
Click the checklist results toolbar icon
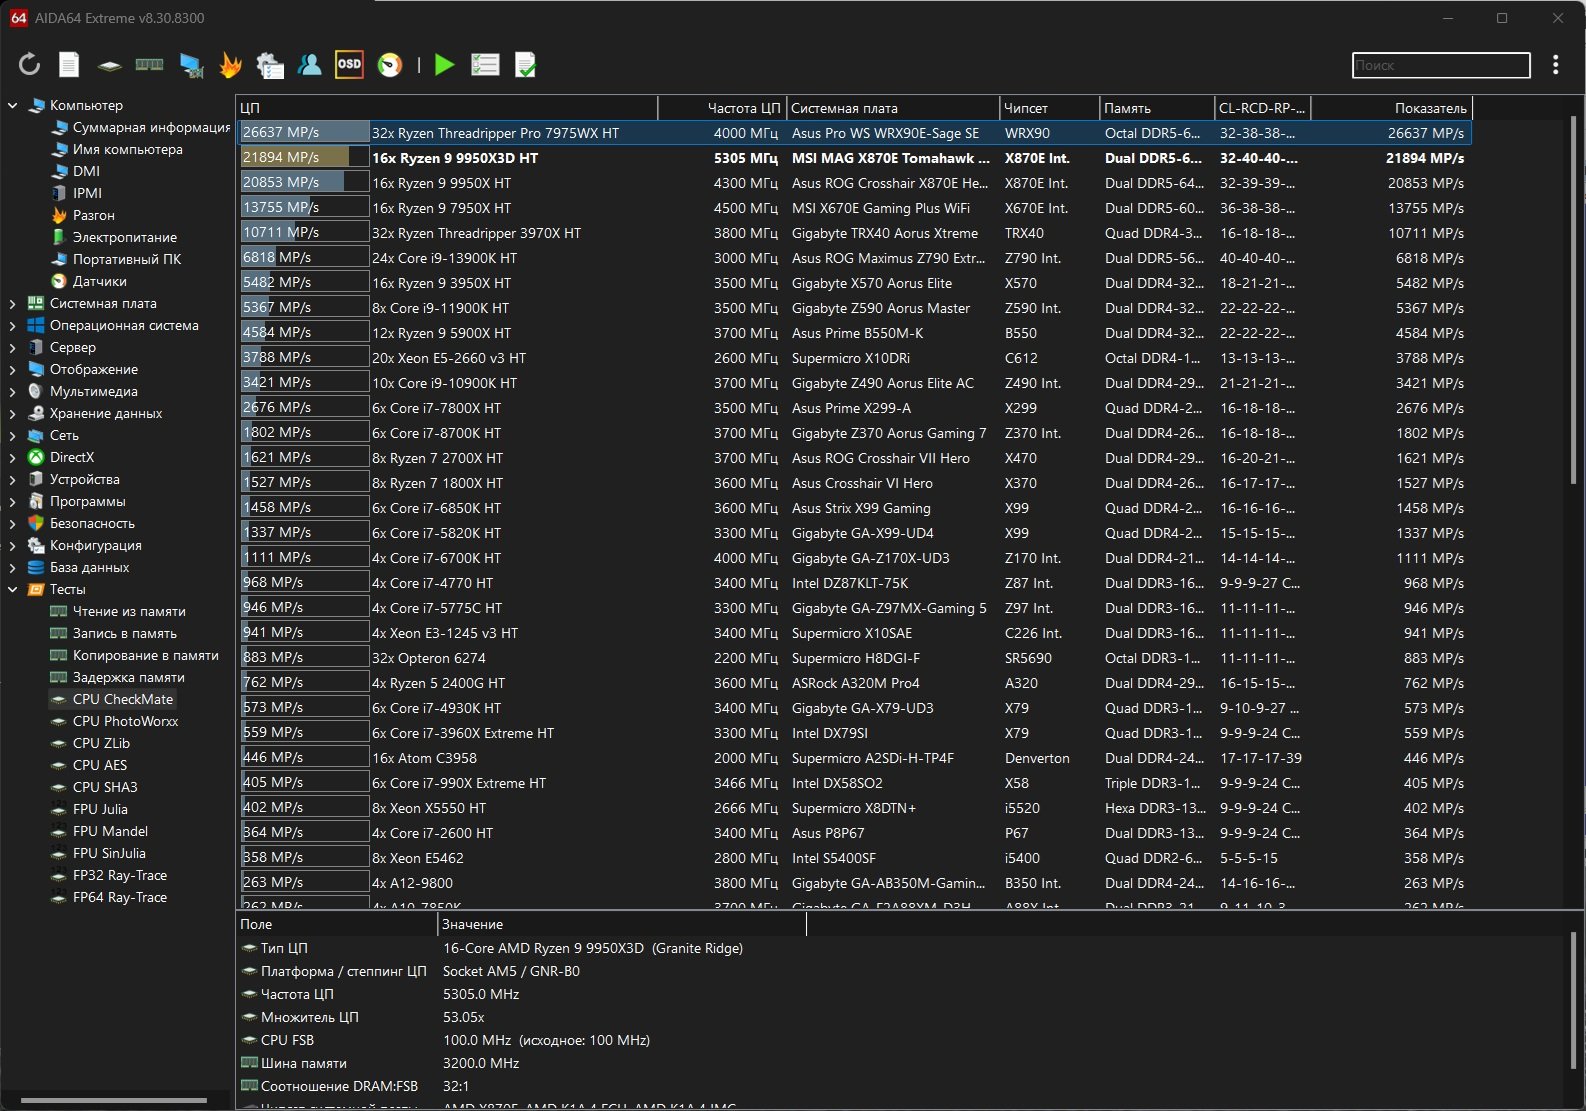pyautogui.click(x=485, y=65)
